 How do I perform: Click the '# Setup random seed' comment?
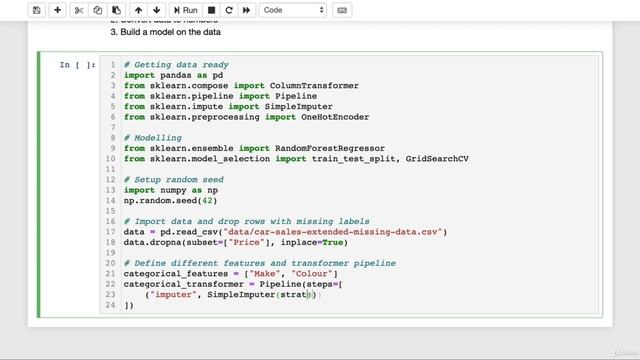174,180
